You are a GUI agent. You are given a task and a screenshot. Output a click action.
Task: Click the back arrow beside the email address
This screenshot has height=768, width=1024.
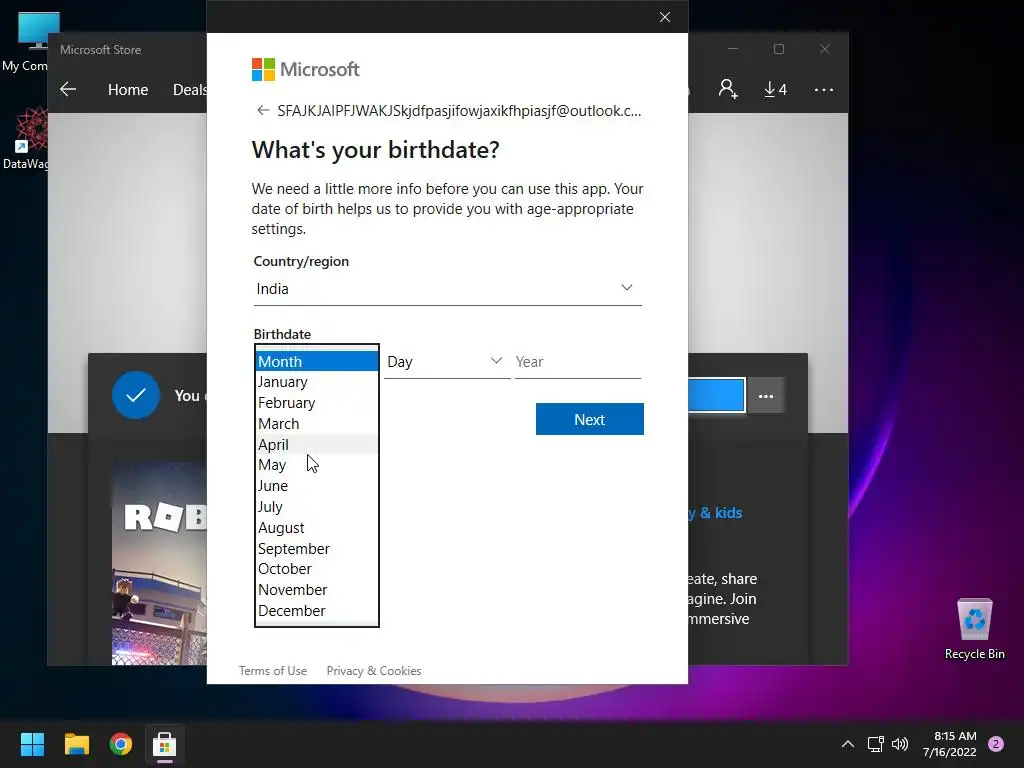click(x=263, y=110)
